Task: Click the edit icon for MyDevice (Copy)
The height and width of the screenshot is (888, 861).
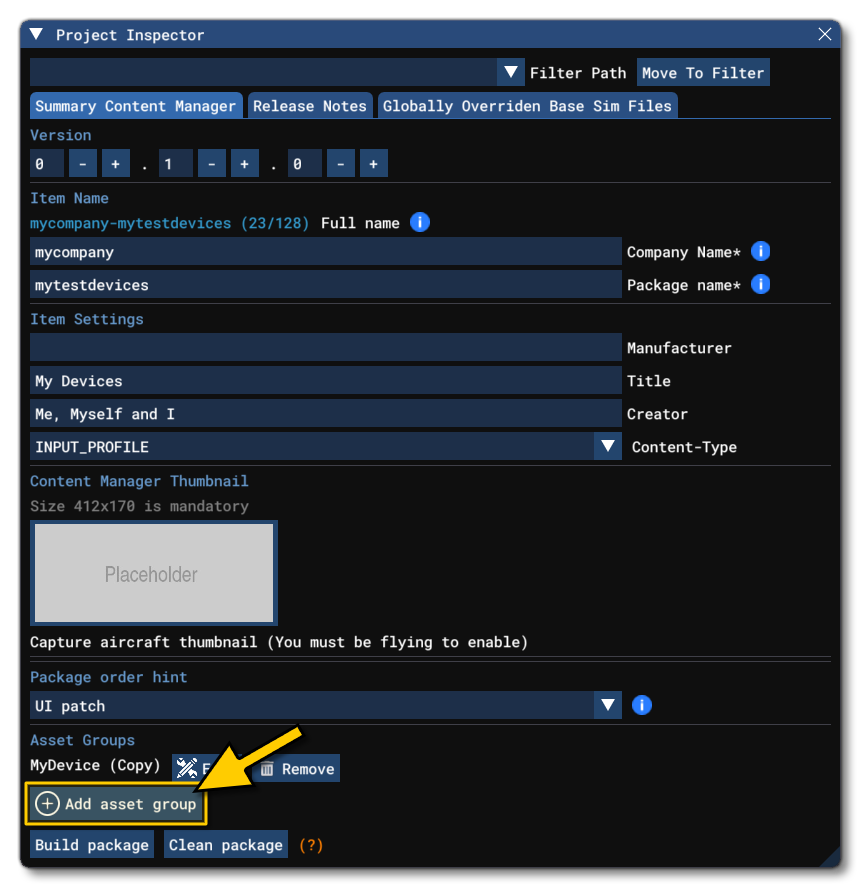Action: tap(185, 768)
